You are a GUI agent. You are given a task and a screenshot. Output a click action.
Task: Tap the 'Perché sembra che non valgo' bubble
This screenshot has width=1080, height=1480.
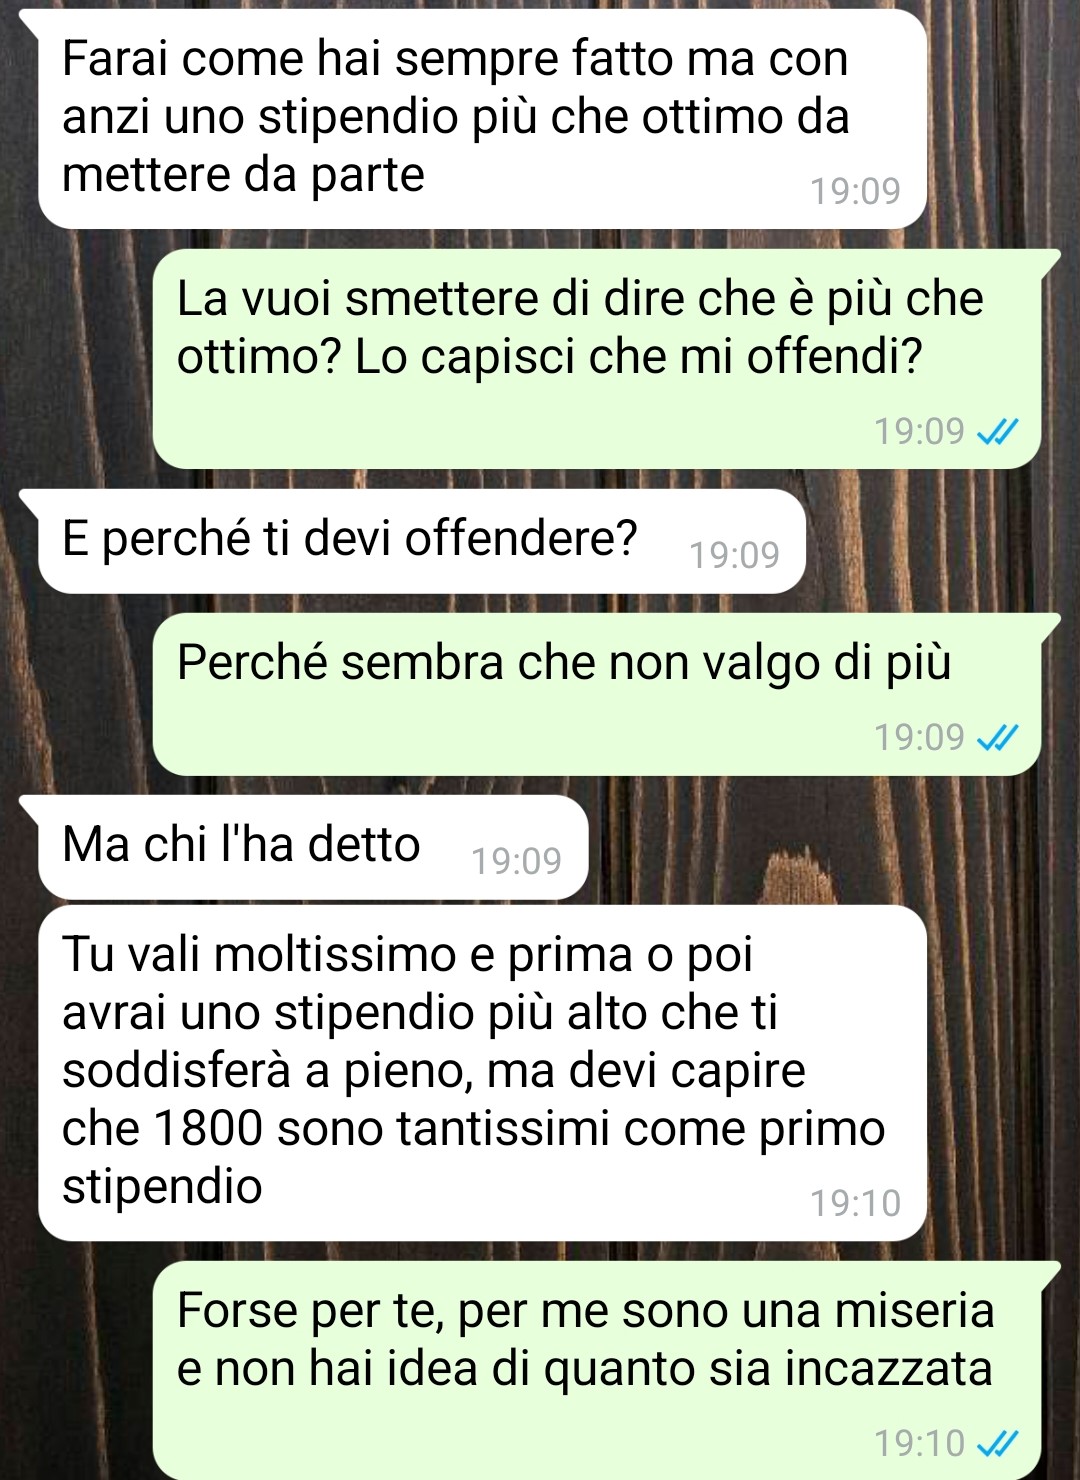597,694
